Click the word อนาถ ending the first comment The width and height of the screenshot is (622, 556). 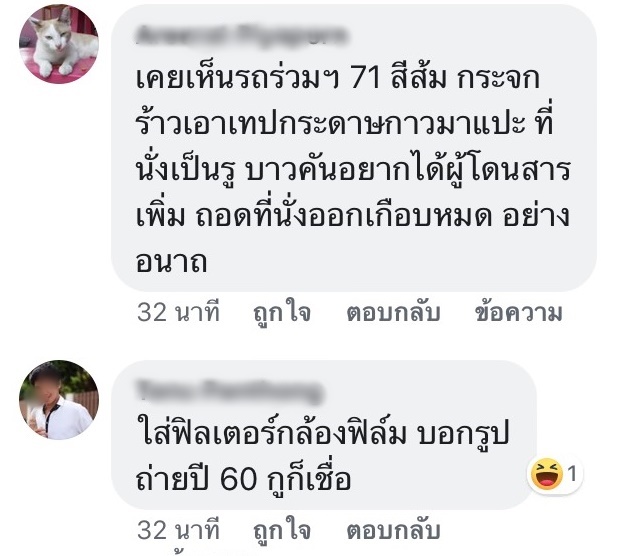(171, 263)
